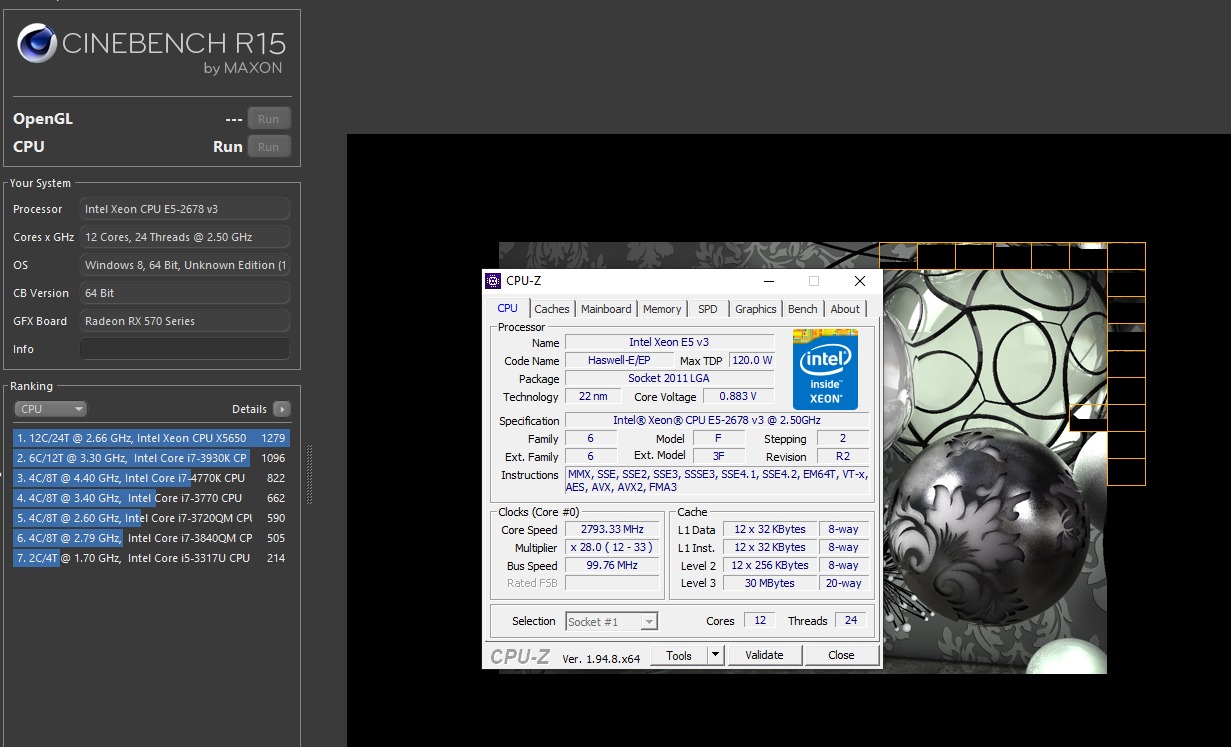The image size is (1231, 747).
Task: Click the Instructions list in CPU-Z
Action: click(717, 481)
